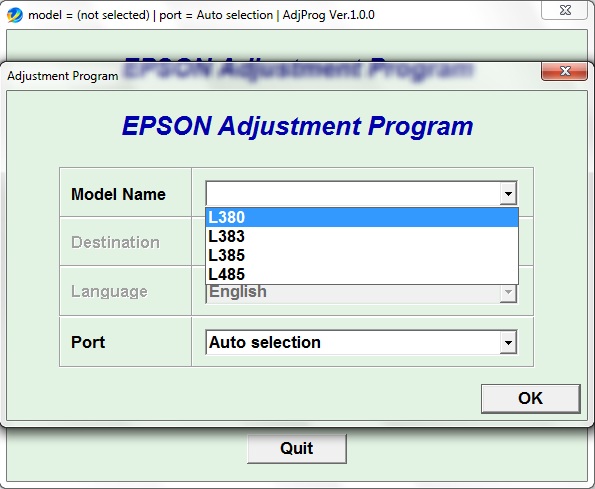Collapse the Model Name dropdown arrow
595x489 pixels.
tap(508, 194)
